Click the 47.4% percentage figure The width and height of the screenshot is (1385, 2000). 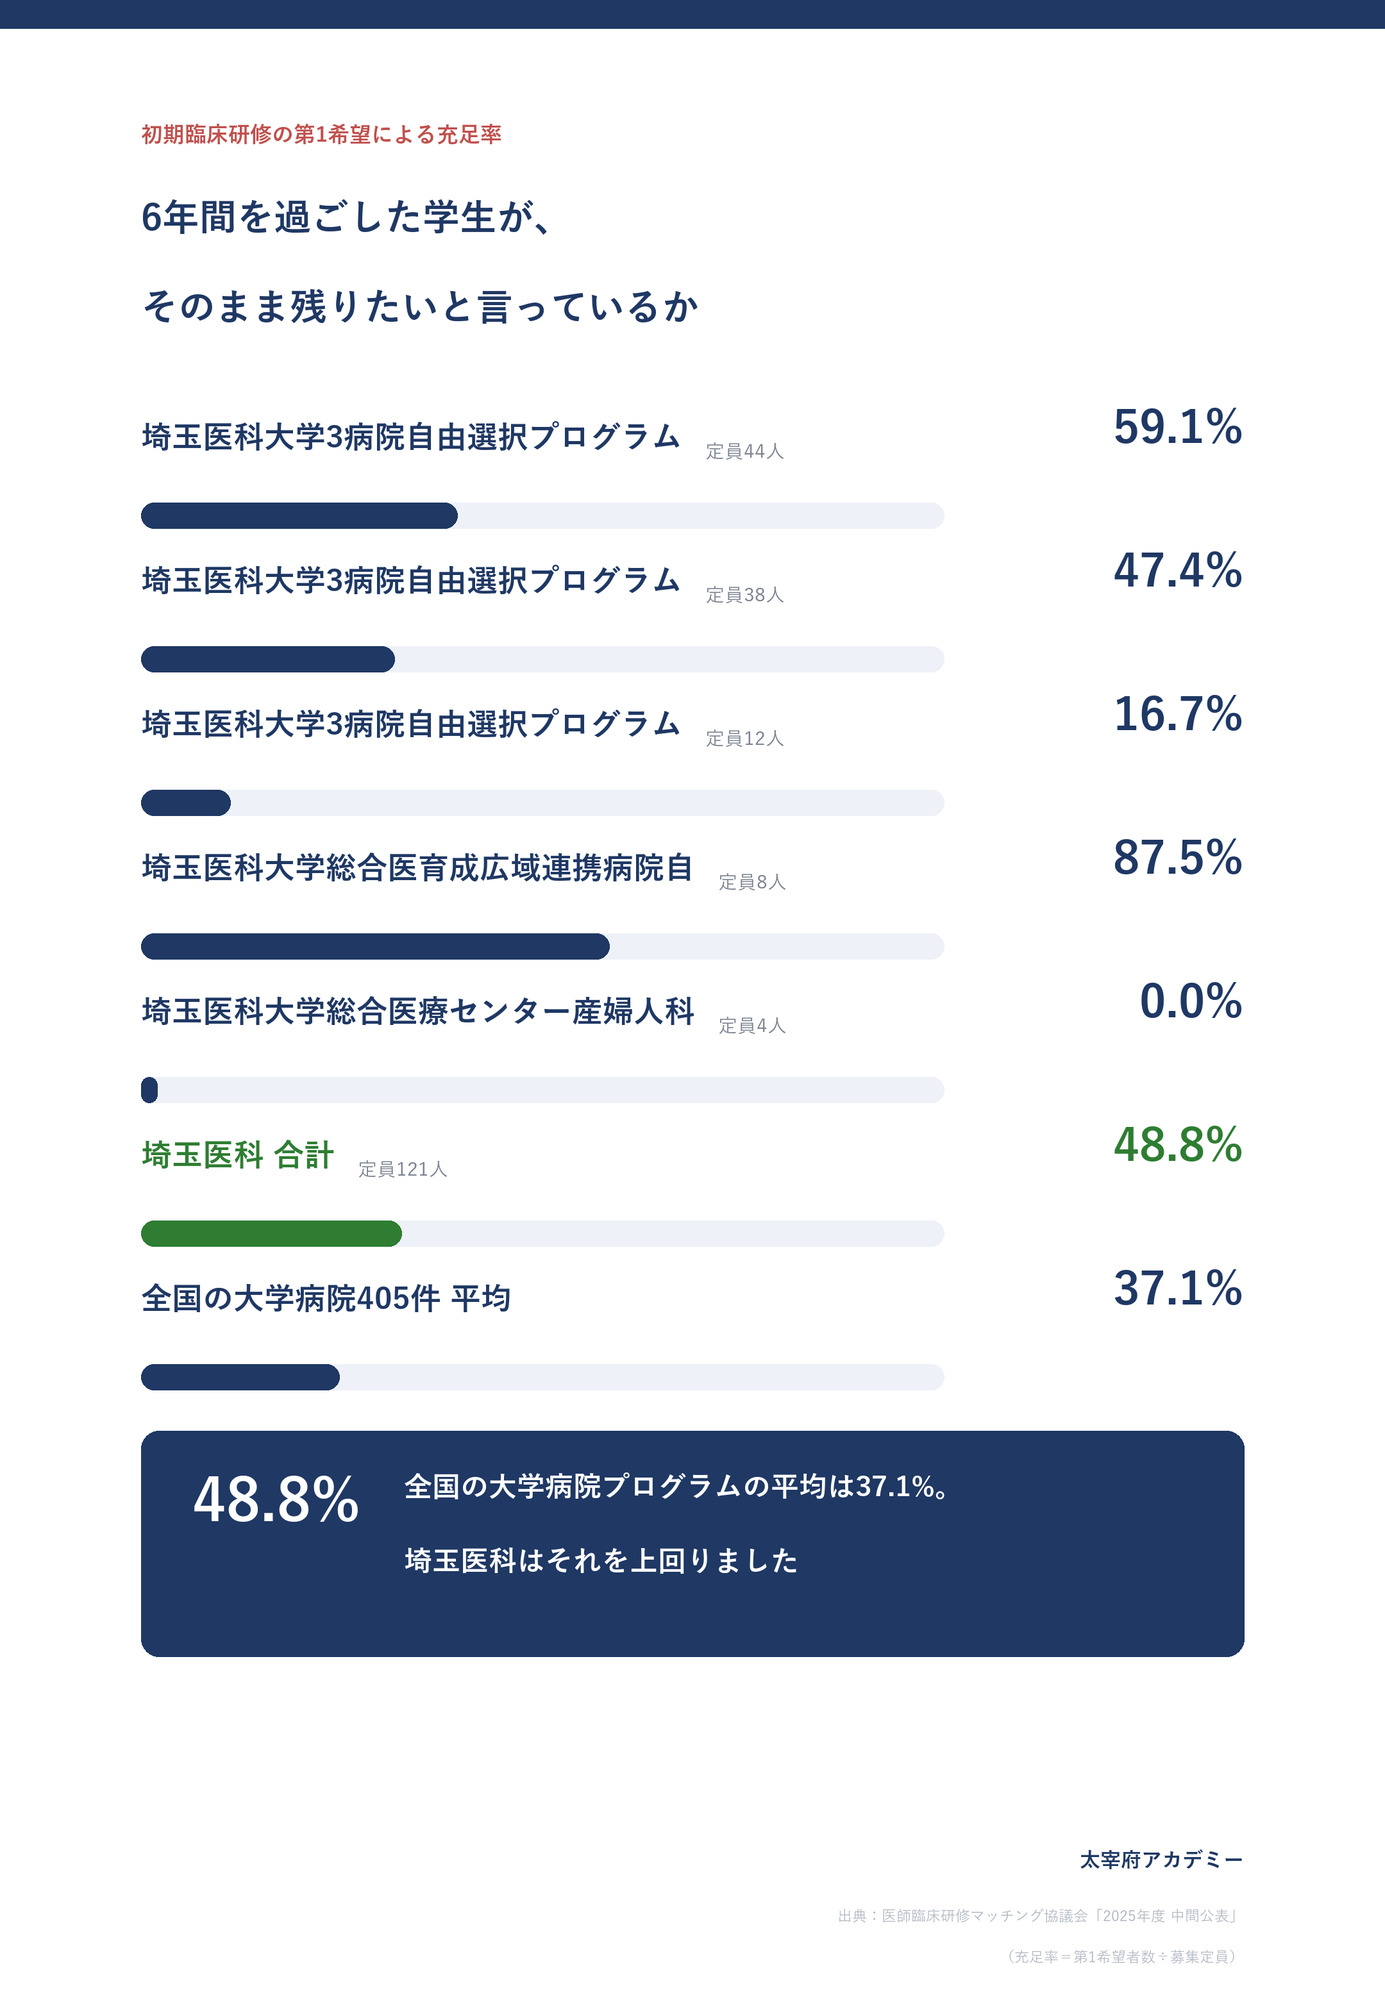pos(1177,571)
